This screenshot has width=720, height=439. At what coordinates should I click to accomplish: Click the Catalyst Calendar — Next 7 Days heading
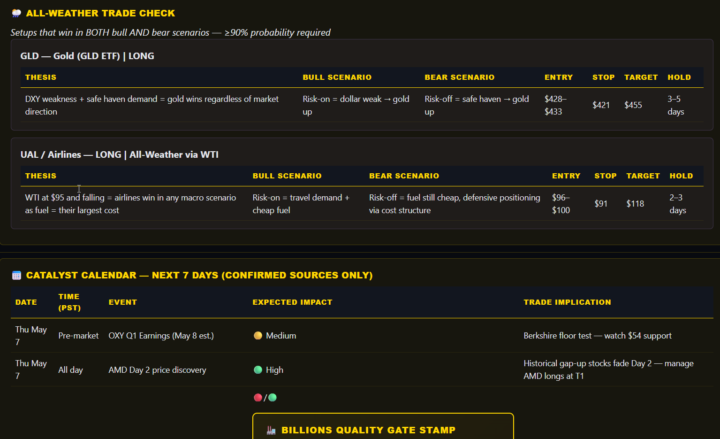point(199,276)
